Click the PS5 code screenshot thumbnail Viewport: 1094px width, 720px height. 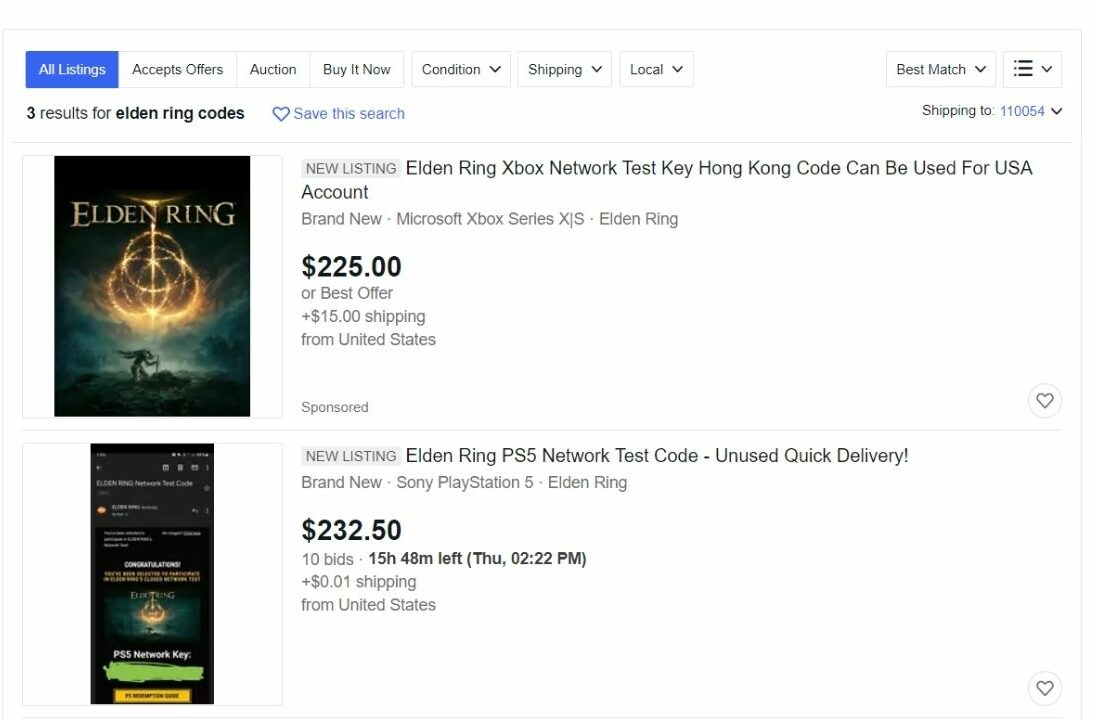coord(152,572)
